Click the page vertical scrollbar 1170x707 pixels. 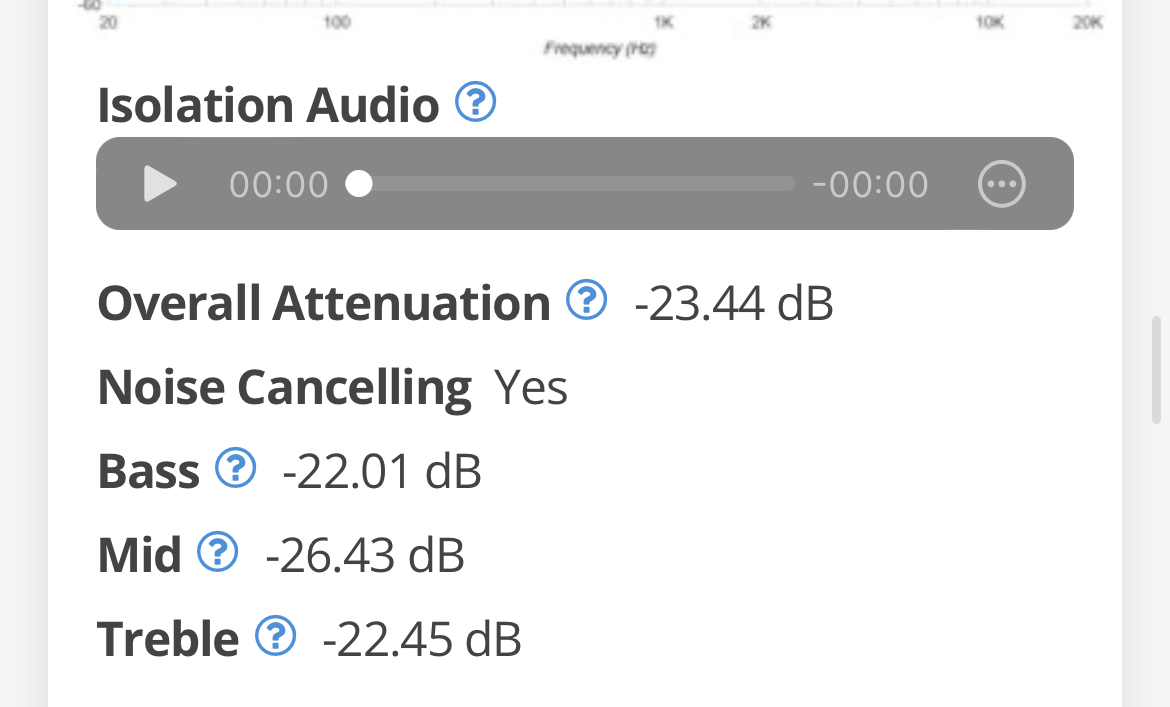click(x=1156, y=370)
